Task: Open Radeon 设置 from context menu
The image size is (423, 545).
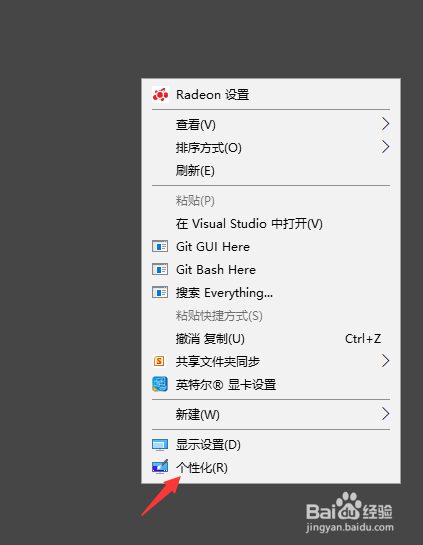Action: coord(271,95)
